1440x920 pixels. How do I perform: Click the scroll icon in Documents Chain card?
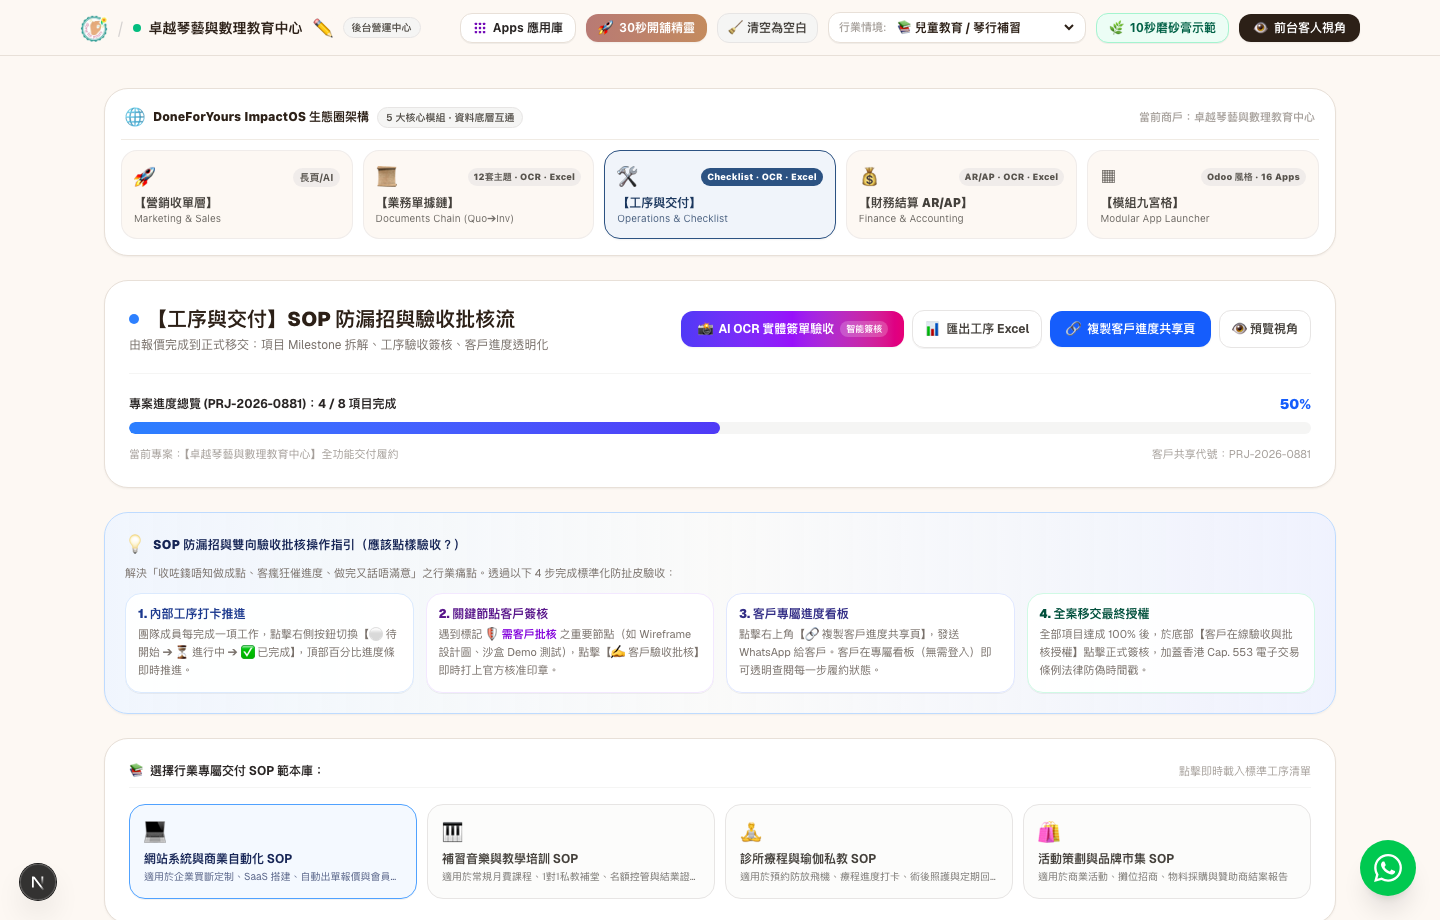coord(387,177)
